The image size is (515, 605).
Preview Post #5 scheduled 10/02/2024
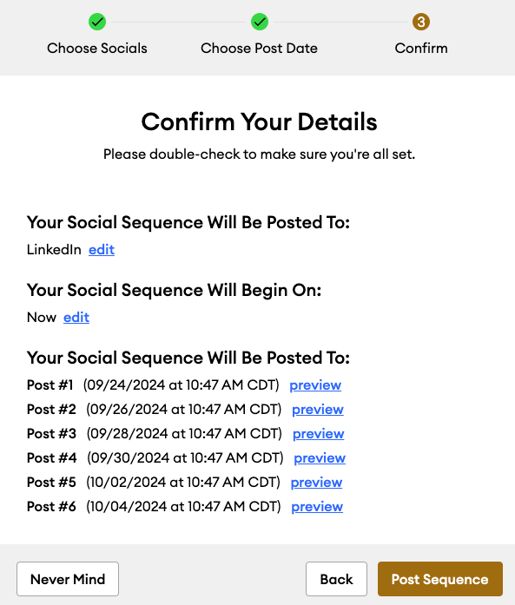(316, 482)
